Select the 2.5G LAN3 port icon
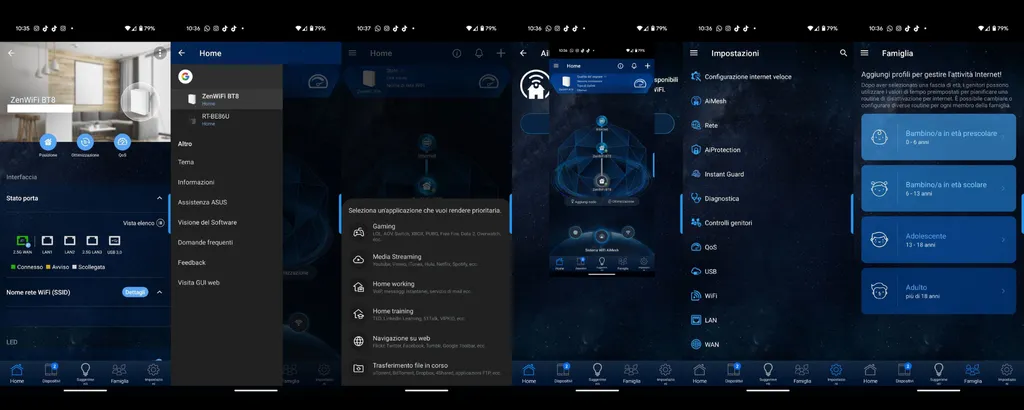The width and height of the screenshot is (1024, 410). [92, 241]
